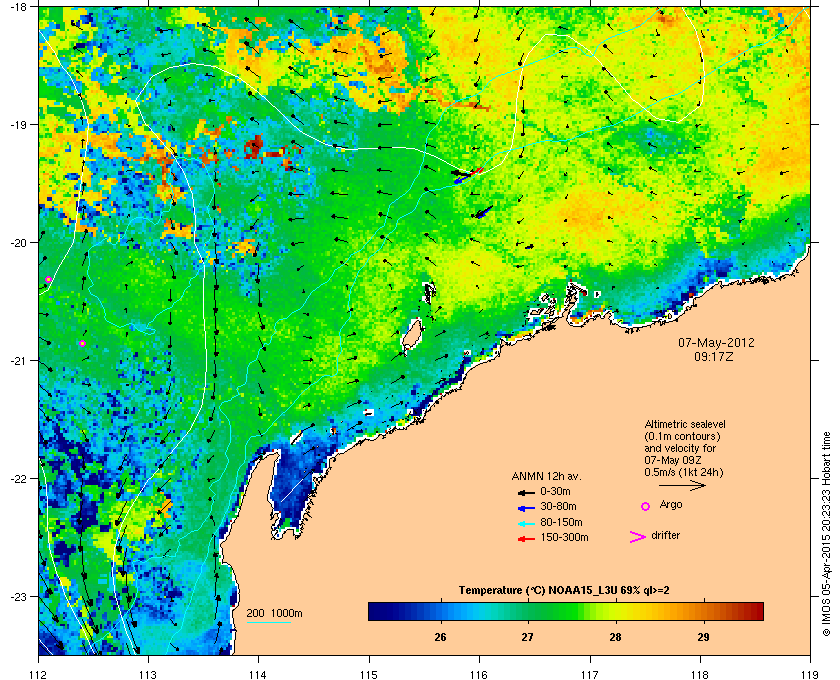
Task: Click the 150-300m depth label
Action: click(564, 537)
